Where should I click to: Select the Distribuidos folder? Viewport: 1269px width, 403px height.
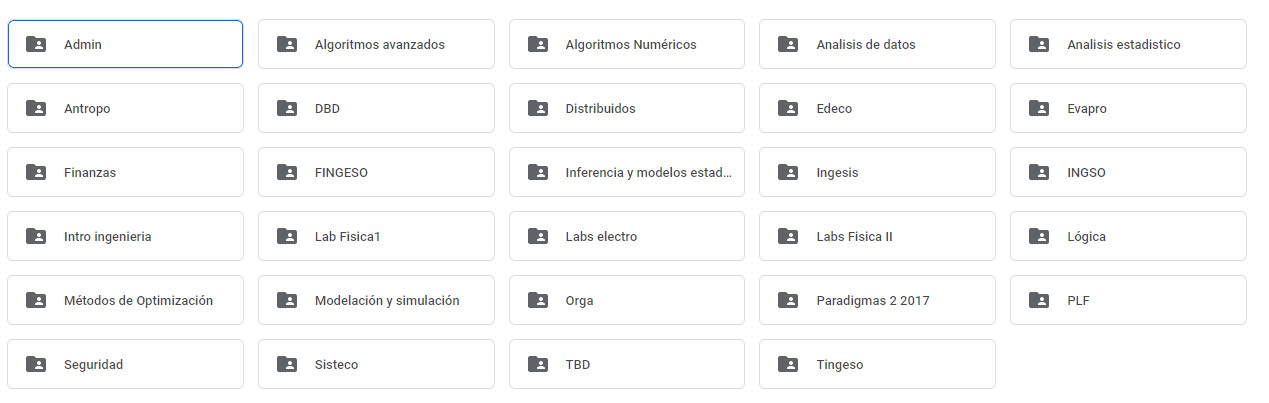pyautogui.click(x=627, y=108)
